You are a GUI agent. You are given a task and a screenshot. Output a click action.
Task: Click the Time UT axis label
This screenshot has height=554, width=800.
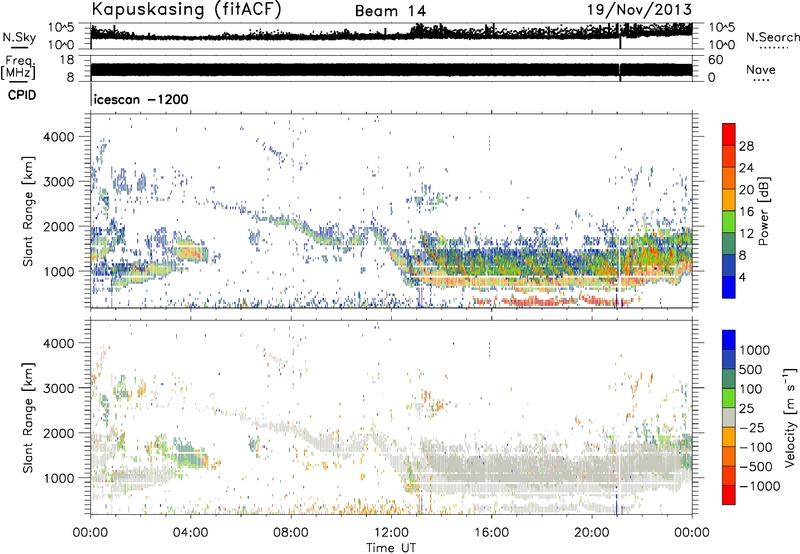pos(391,548)
